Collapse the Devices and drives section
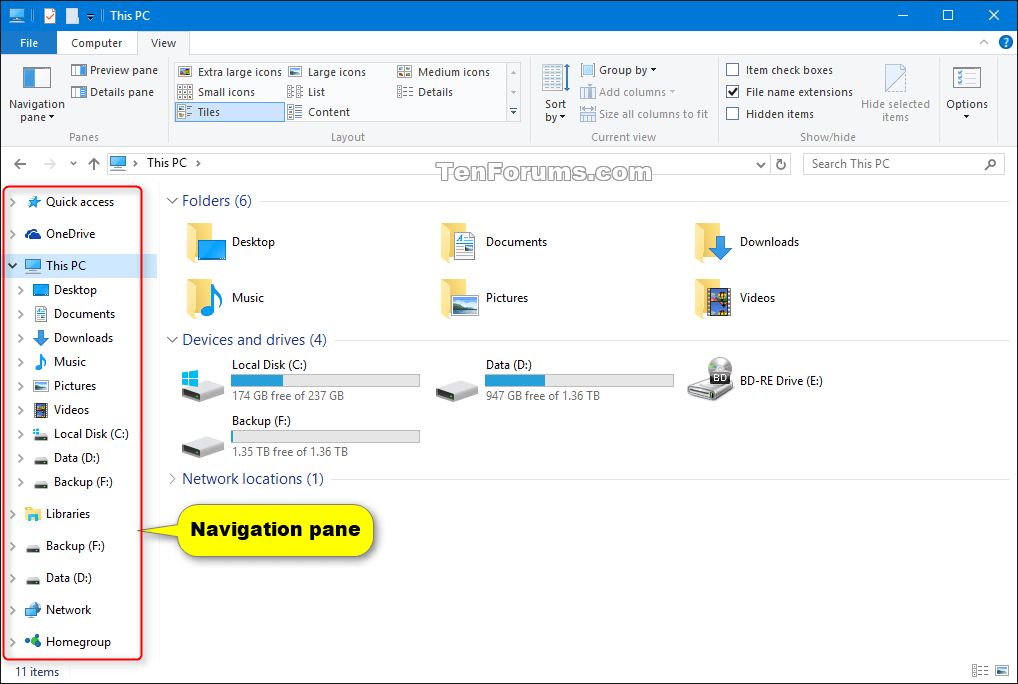The image size is (1018, 684). [x=171, y=339]
